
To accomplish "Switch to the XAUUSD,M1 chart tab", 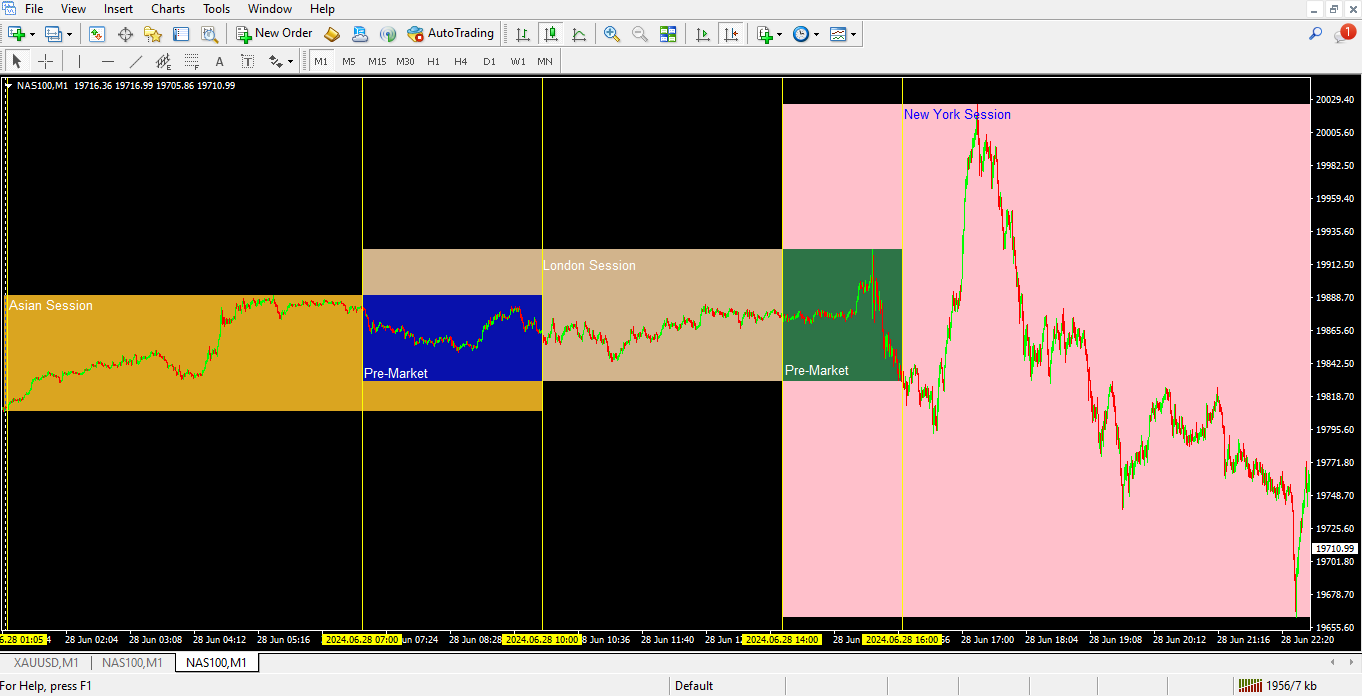I will [46, 662].
